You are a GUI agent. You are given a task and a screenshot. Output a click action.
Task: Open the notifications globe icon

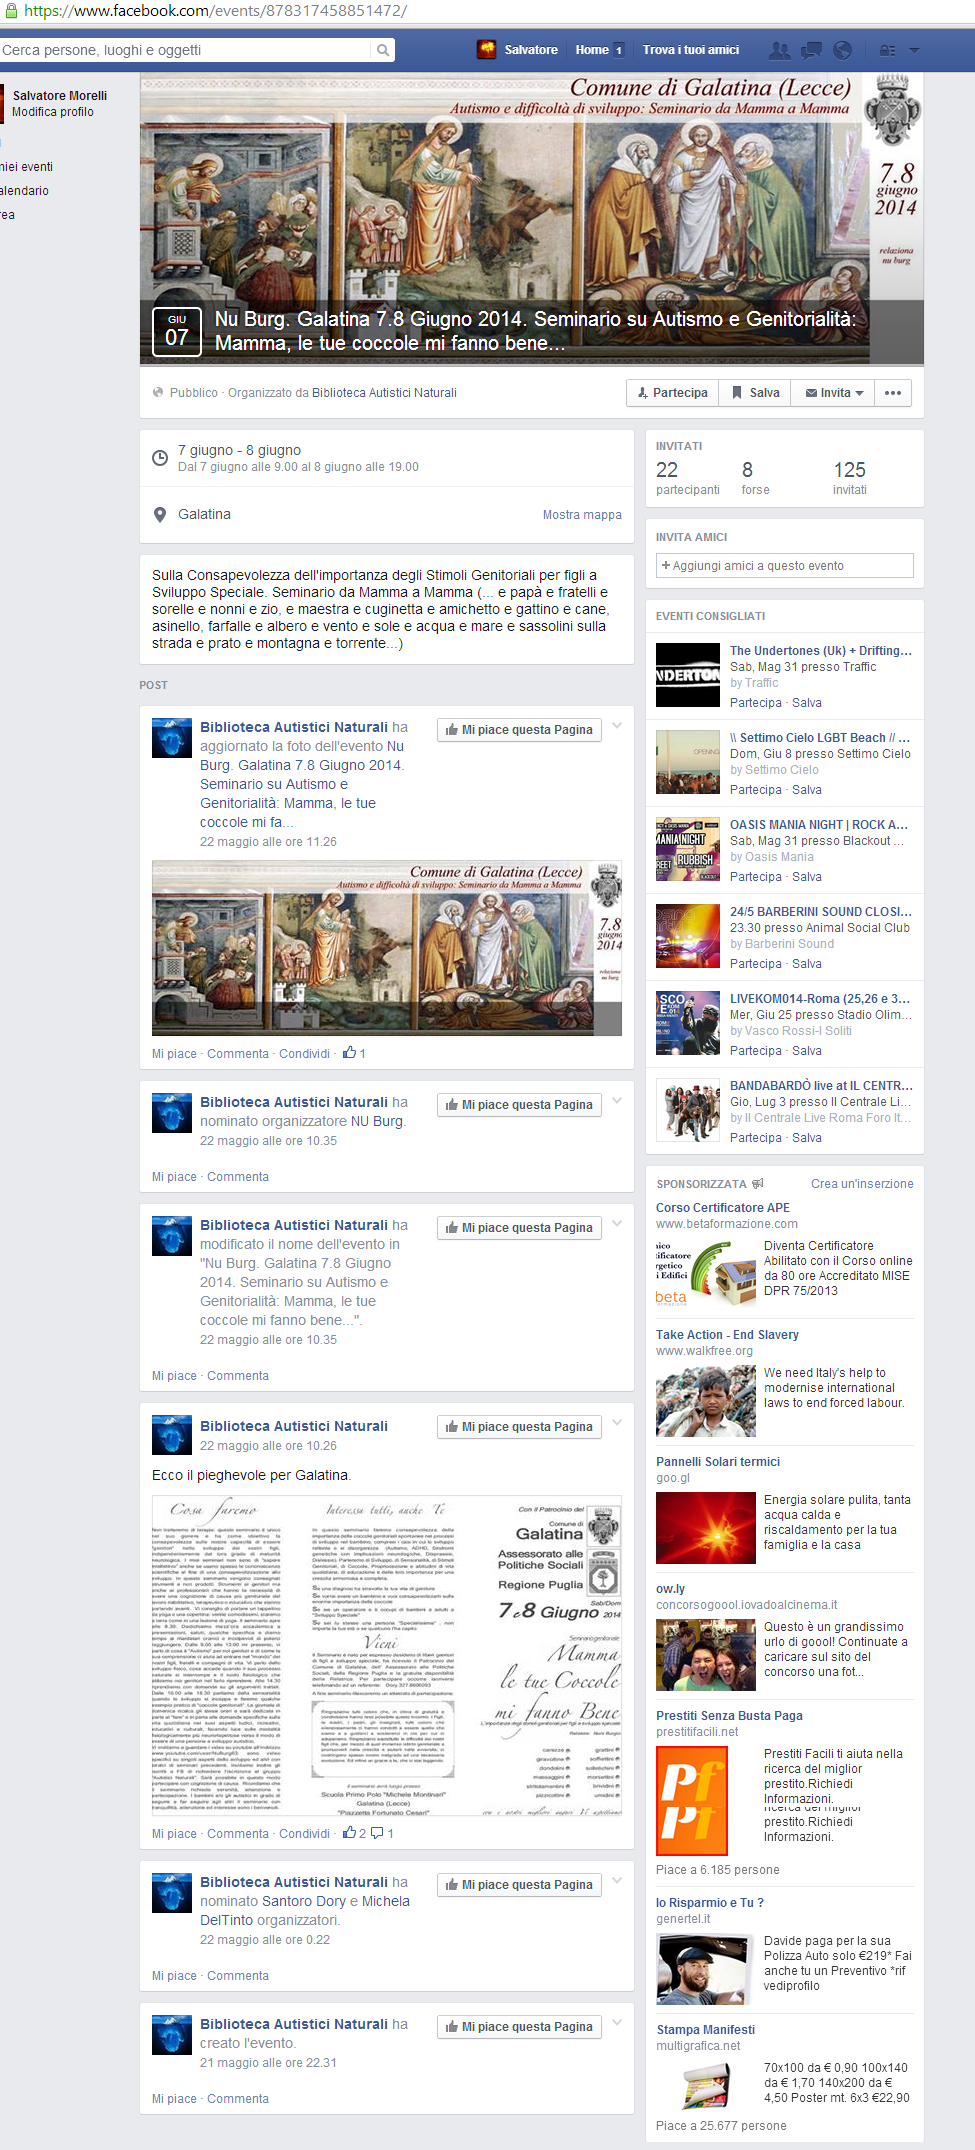(842, 50)
